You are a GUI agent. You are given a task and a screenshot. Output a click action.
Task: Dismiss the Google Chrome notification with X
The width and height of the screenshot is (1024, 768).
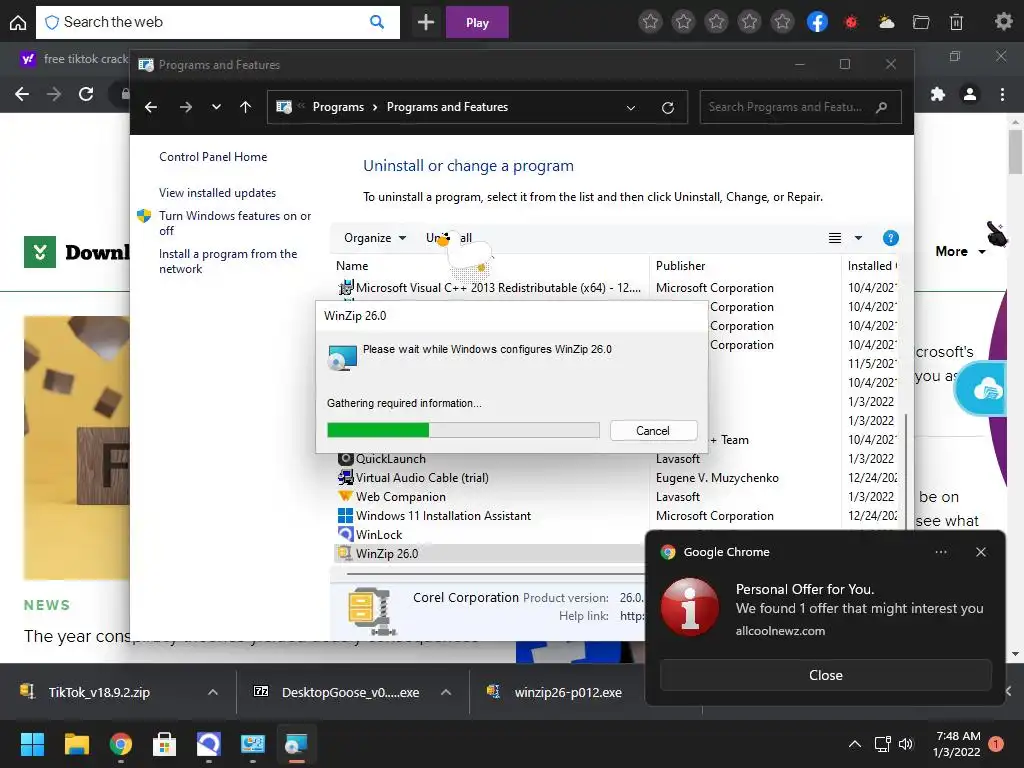[981, 552]
